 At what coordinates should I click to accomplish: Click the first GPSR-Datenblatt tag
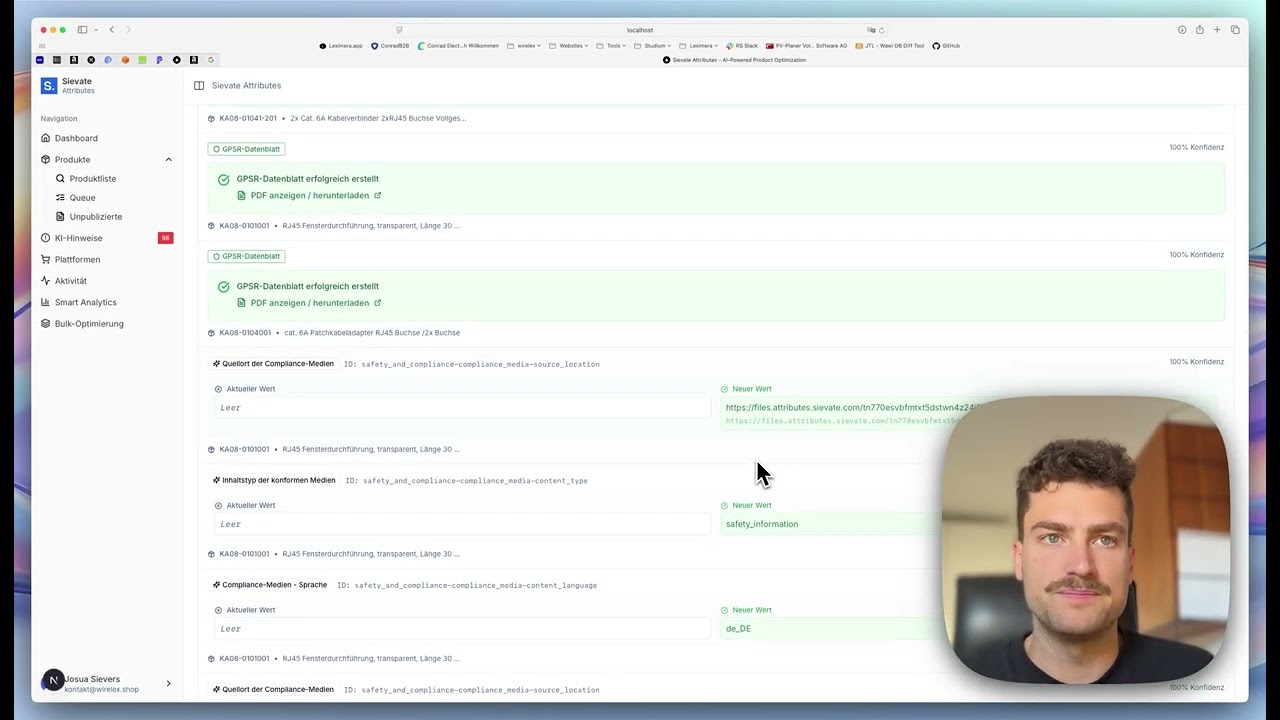point(246,149)
